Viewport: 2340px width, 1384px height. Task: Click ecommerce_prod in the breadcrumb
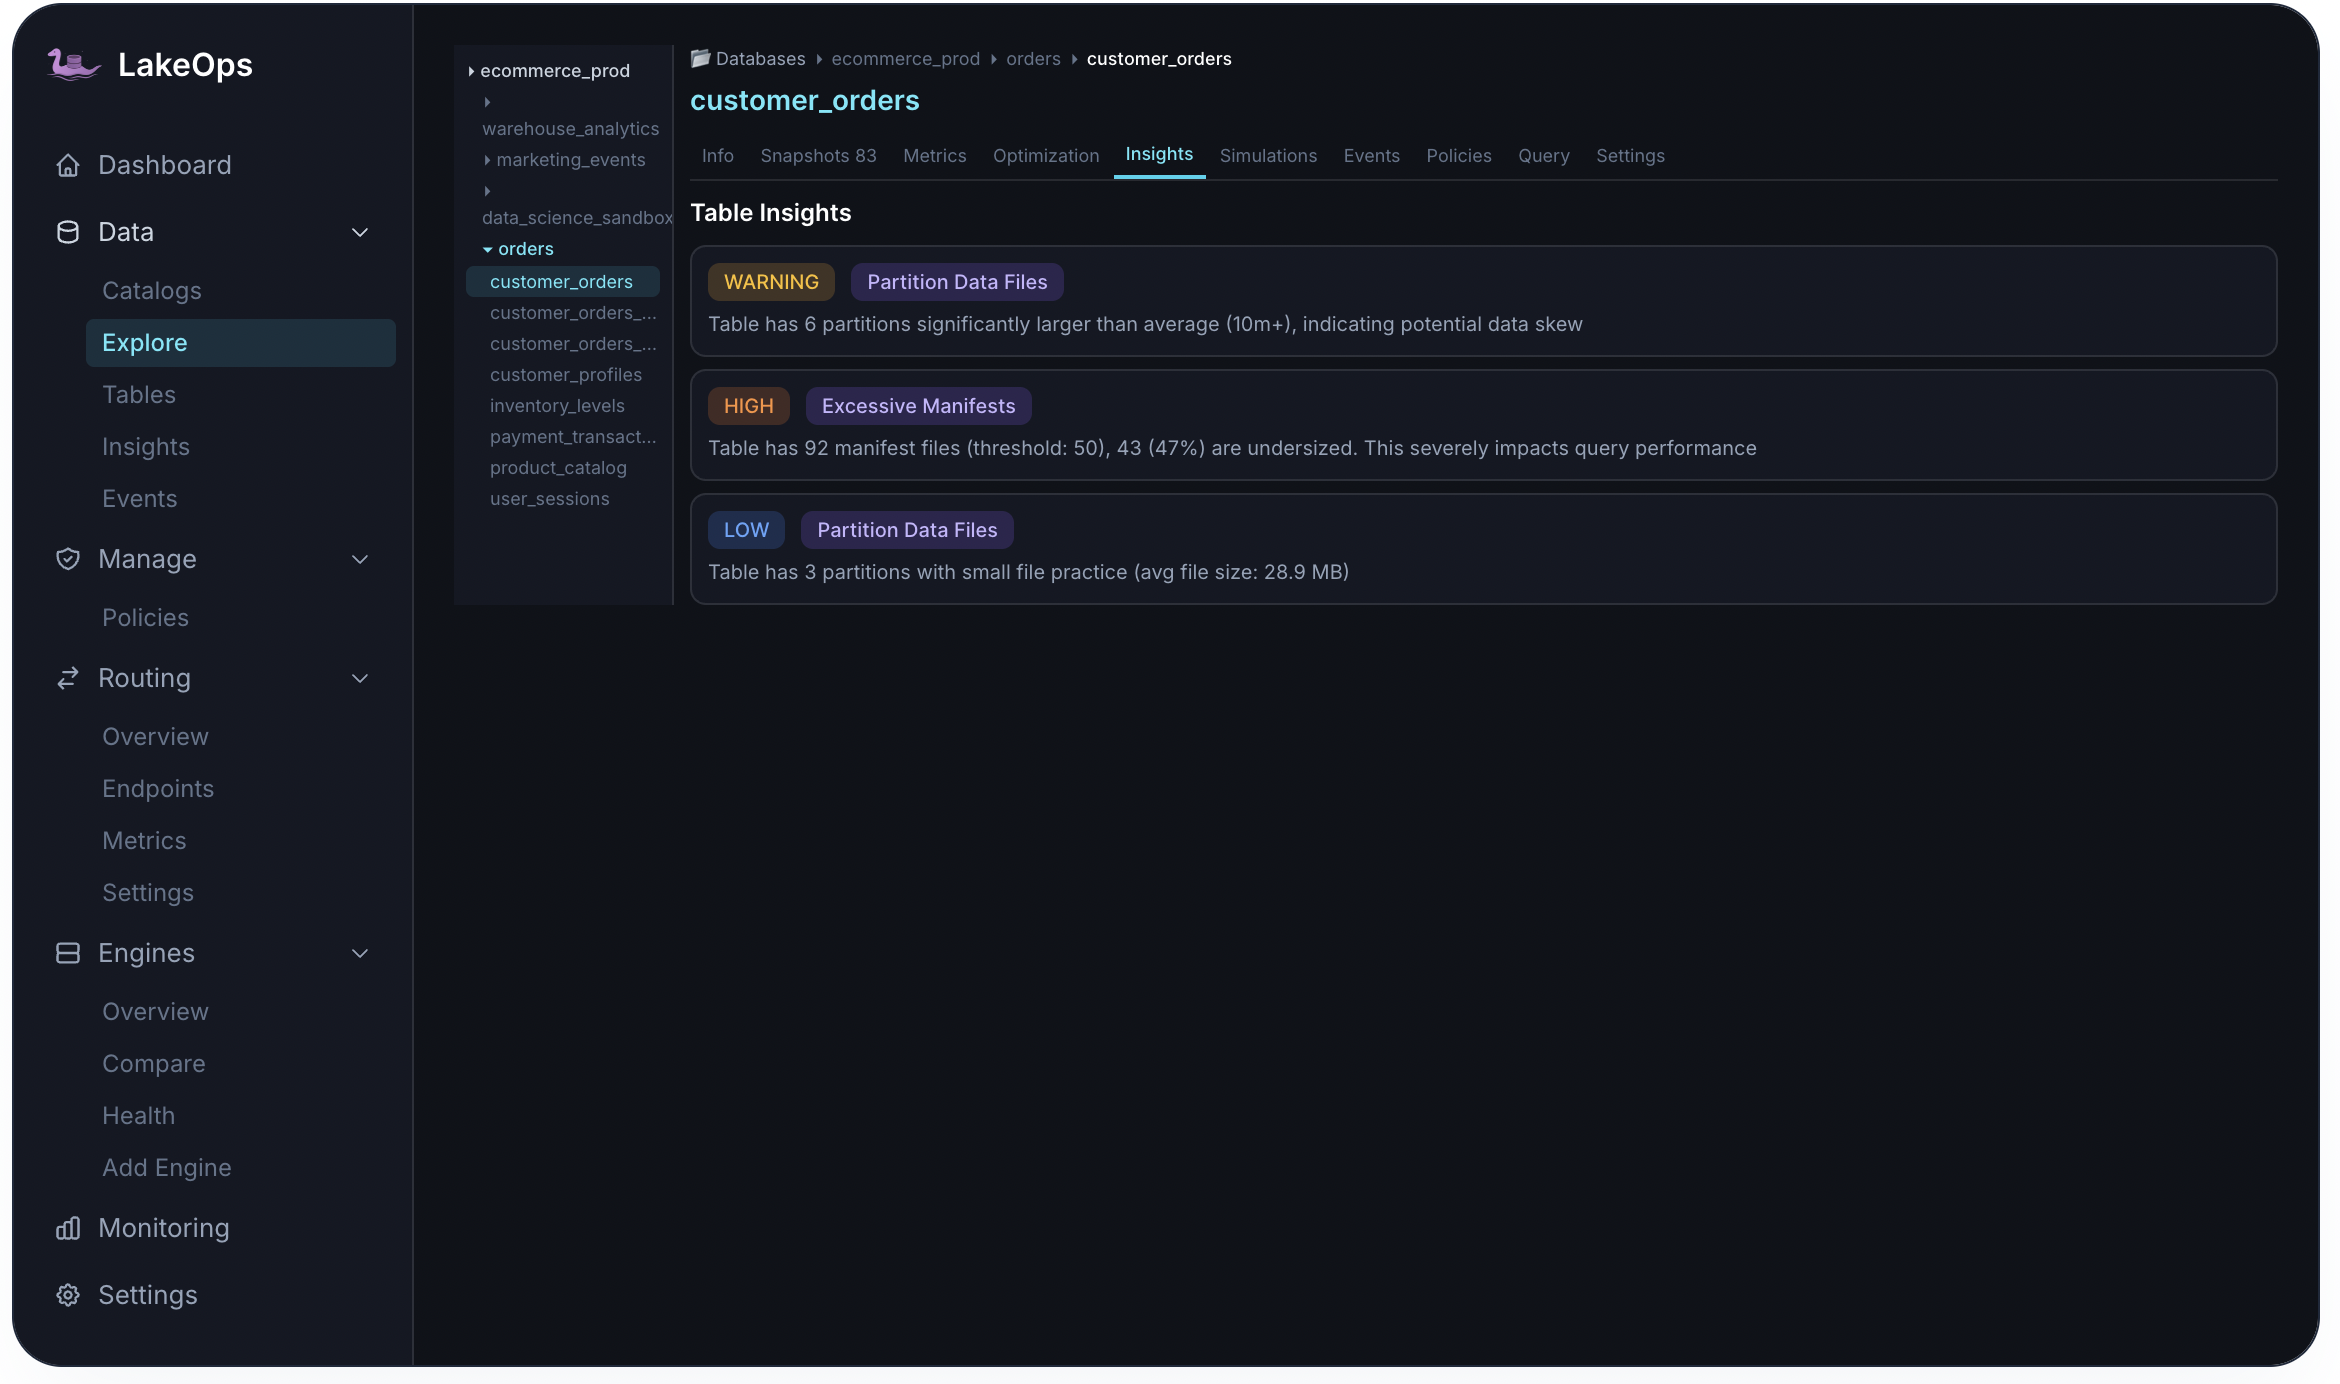click(906, 59)
